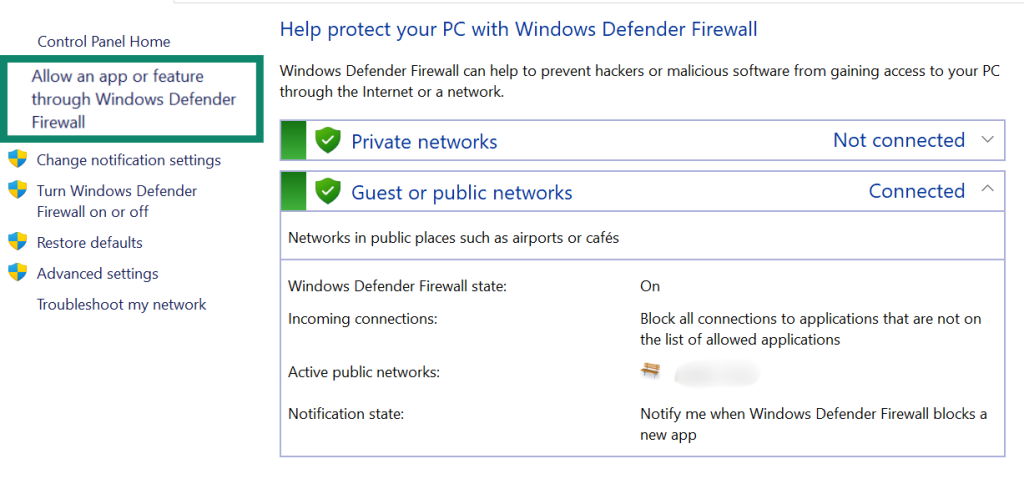Click shield icon next to Turn Windows Defender Firewall
The height and width of the screenshot is (479, 1024).
17,190
